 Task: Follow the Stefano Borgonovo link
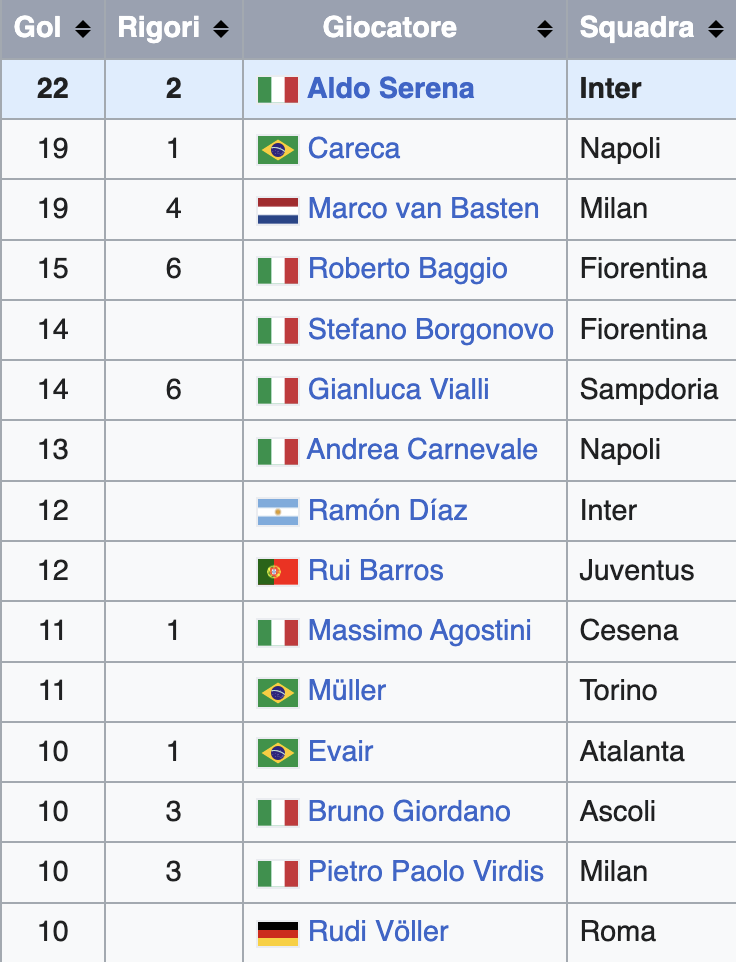431,329
